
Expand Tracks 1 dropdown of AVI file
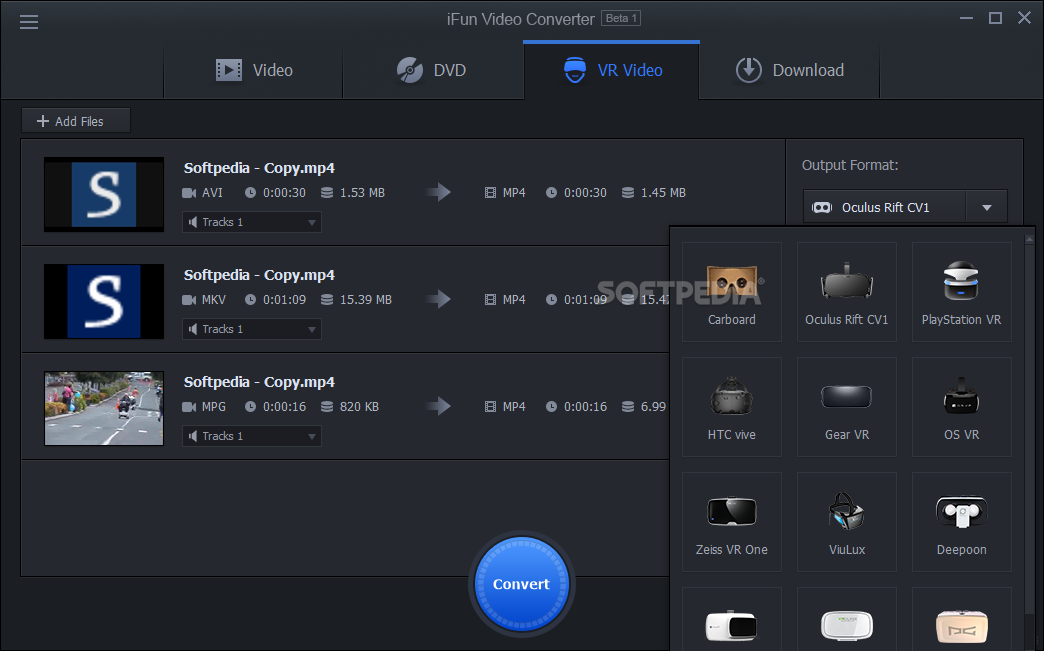click(252, 222)
